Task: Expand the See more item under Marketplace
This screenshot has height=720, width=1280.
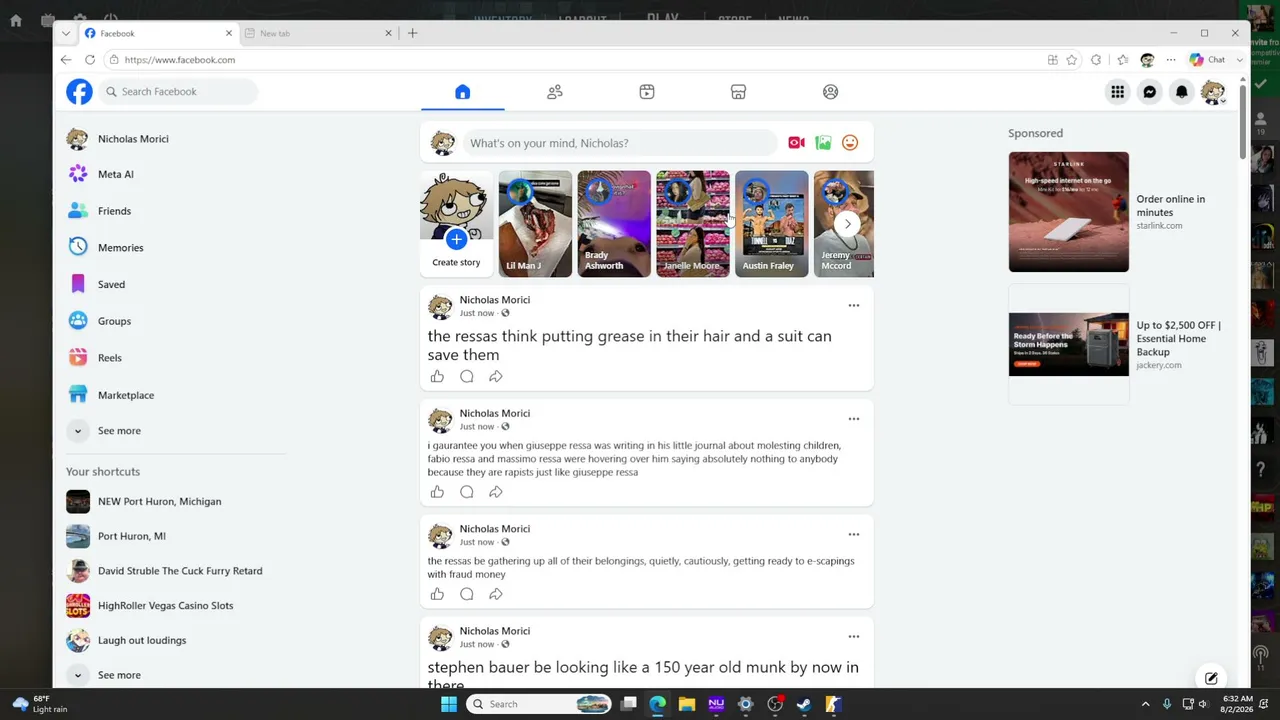Action: [x=119, y=431]
